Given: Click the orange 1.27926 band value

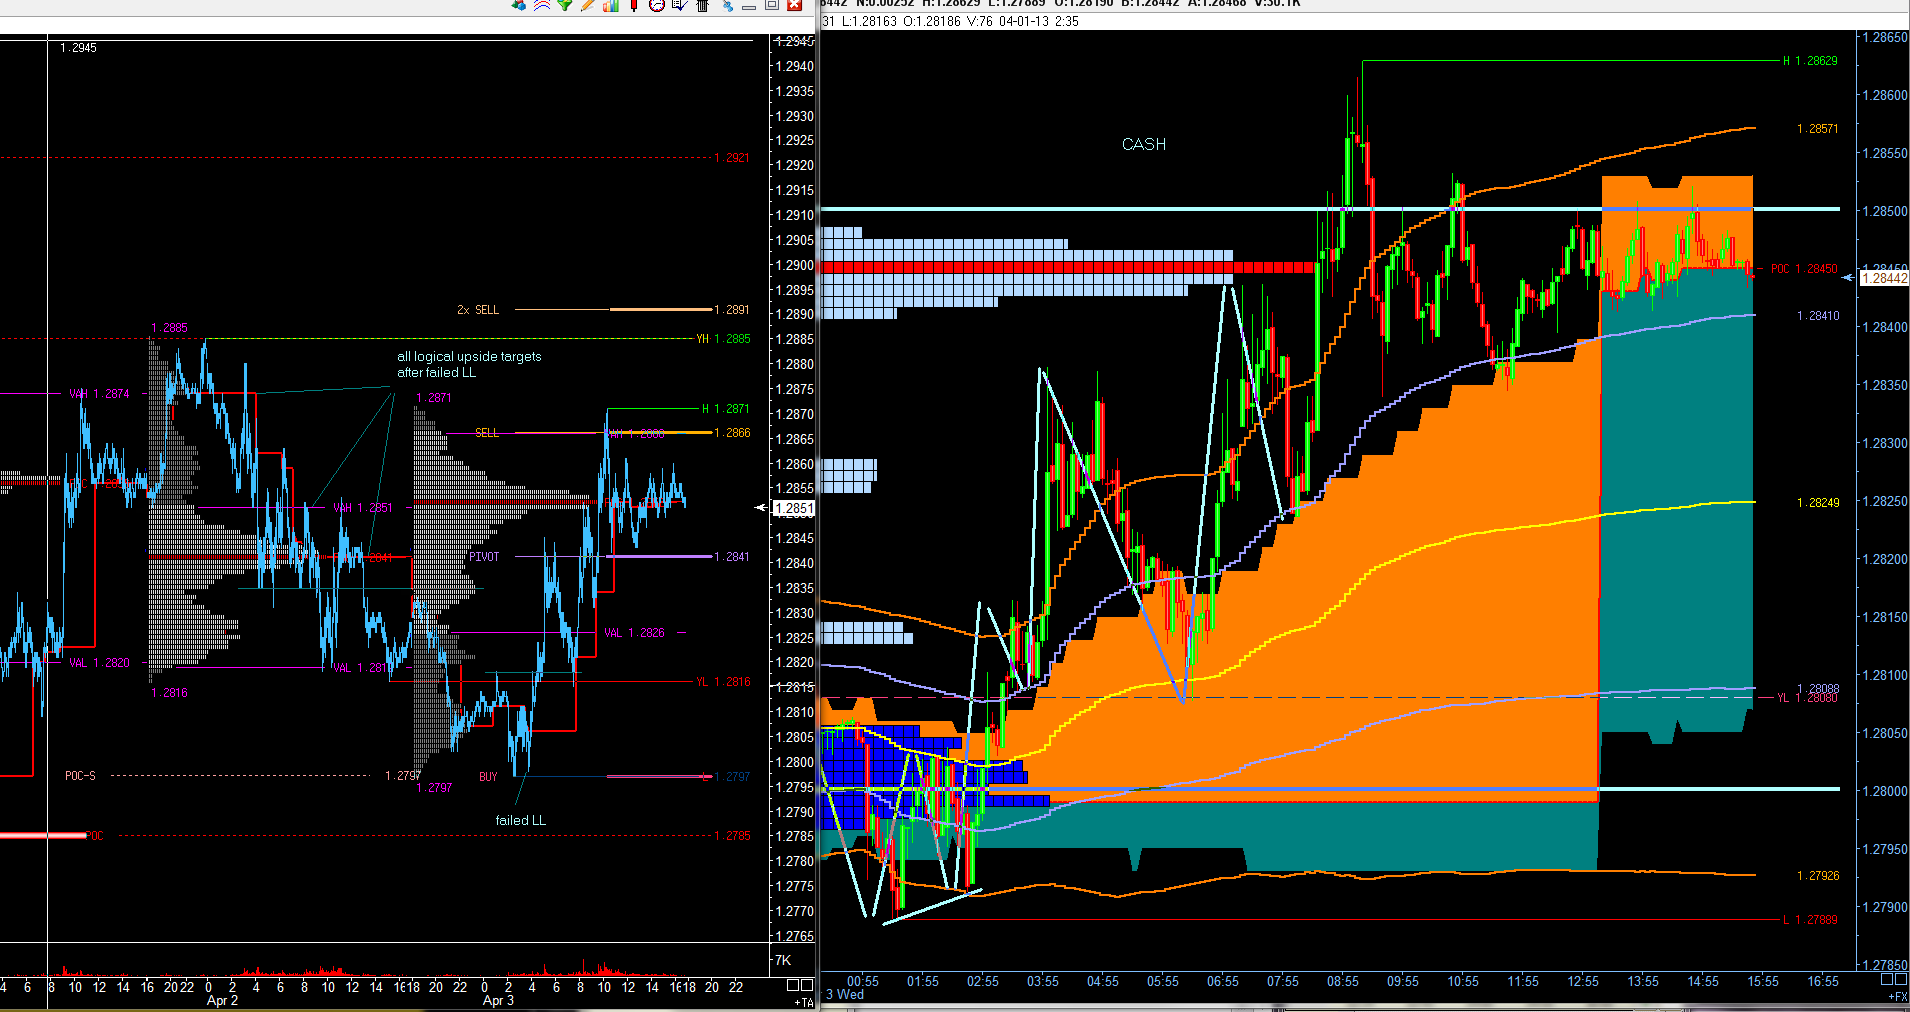Looking at the screenshot, I should 1818,876.
